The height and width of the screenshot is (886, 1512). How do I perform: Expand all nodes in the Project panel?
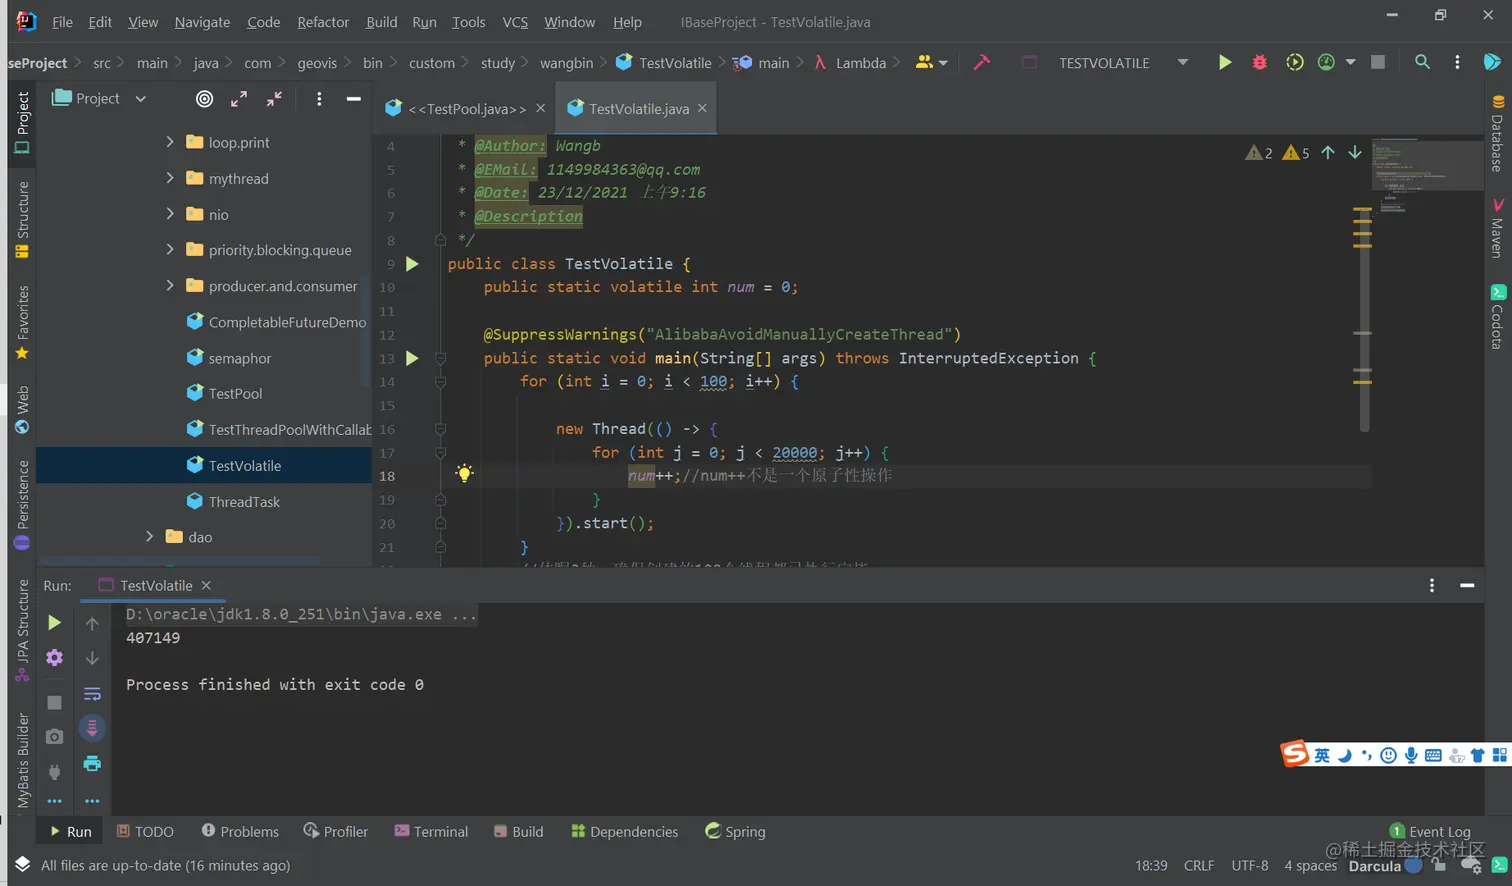coord(238,98)
